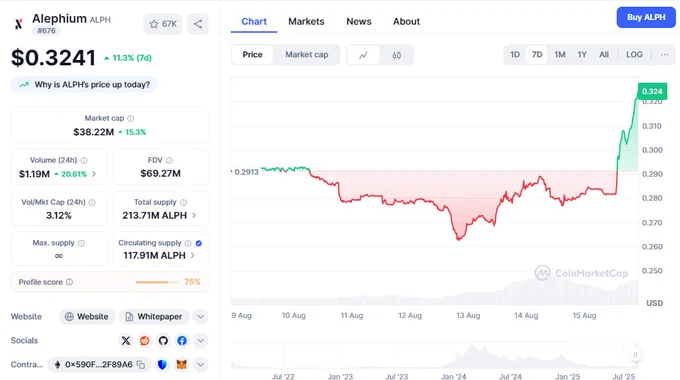Open the Facebook social icon

click(x=182, y=341)
